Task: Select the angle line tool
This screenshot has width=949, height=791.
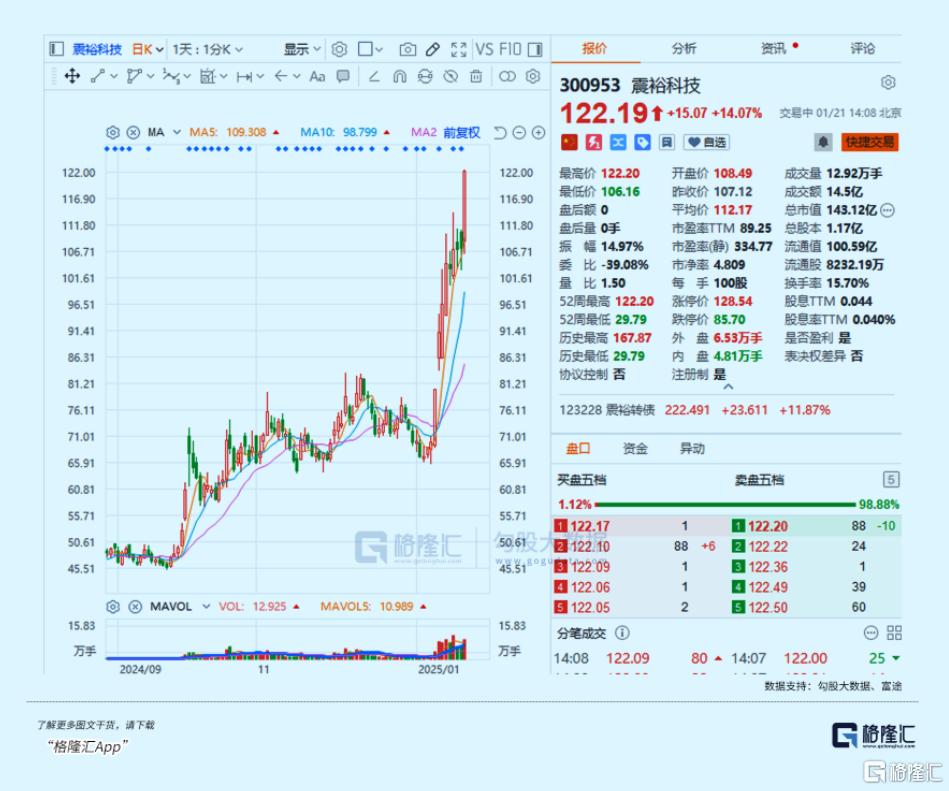Action: 374,76
